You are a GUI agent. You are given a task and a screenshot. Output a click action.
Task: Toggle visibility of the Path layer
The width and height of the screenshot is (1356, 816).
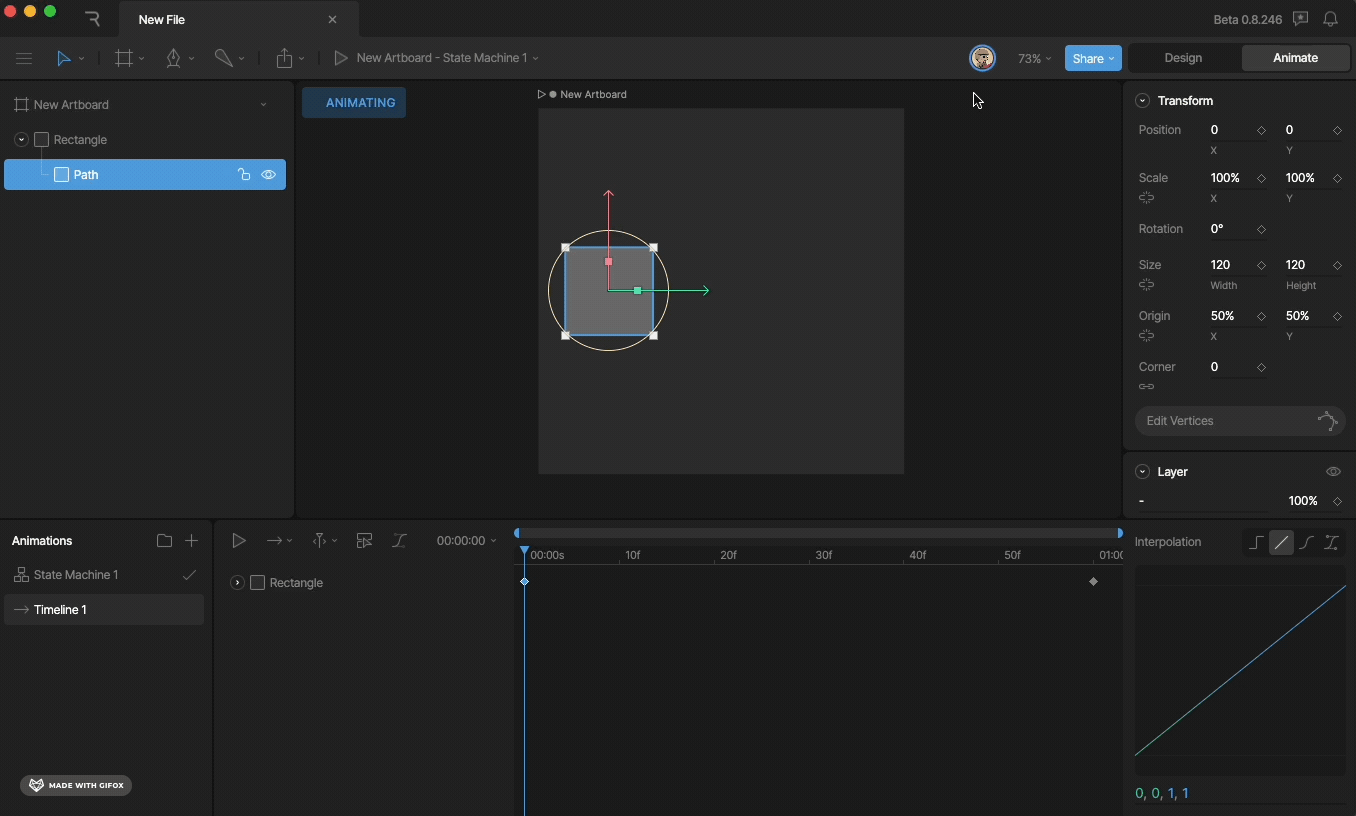(269, 175)
